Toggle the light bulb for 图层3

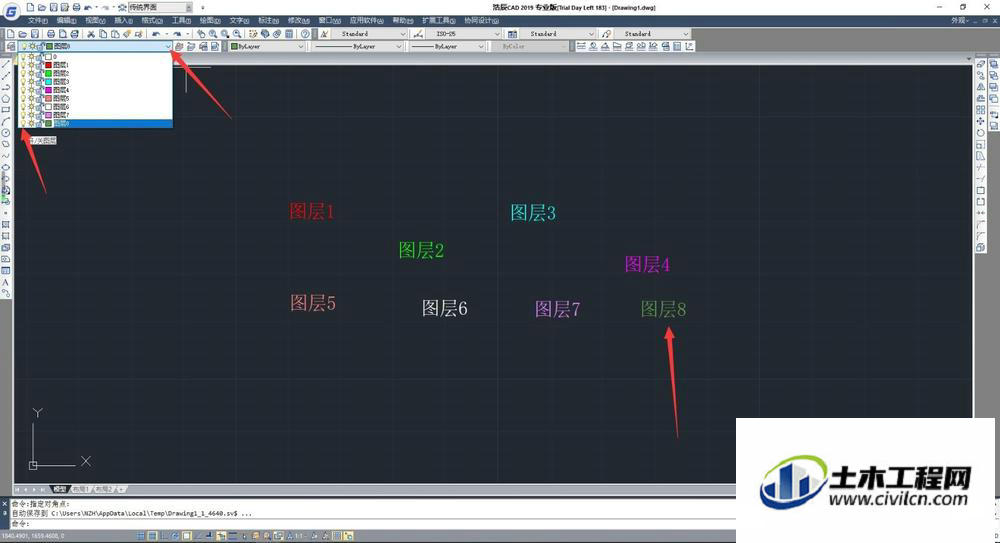pos(24,82)
